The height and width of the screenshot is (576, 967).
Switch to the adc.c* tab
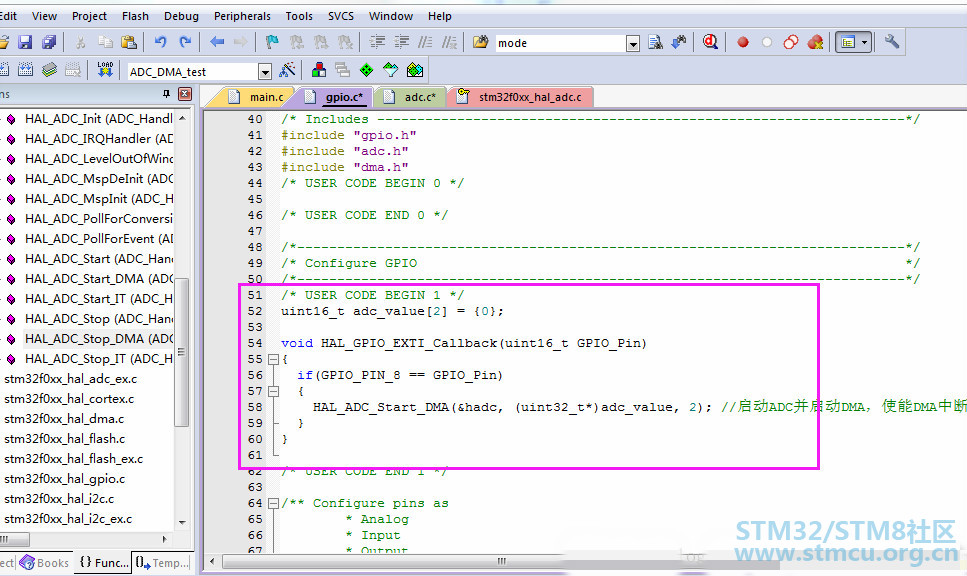[410, 97]
